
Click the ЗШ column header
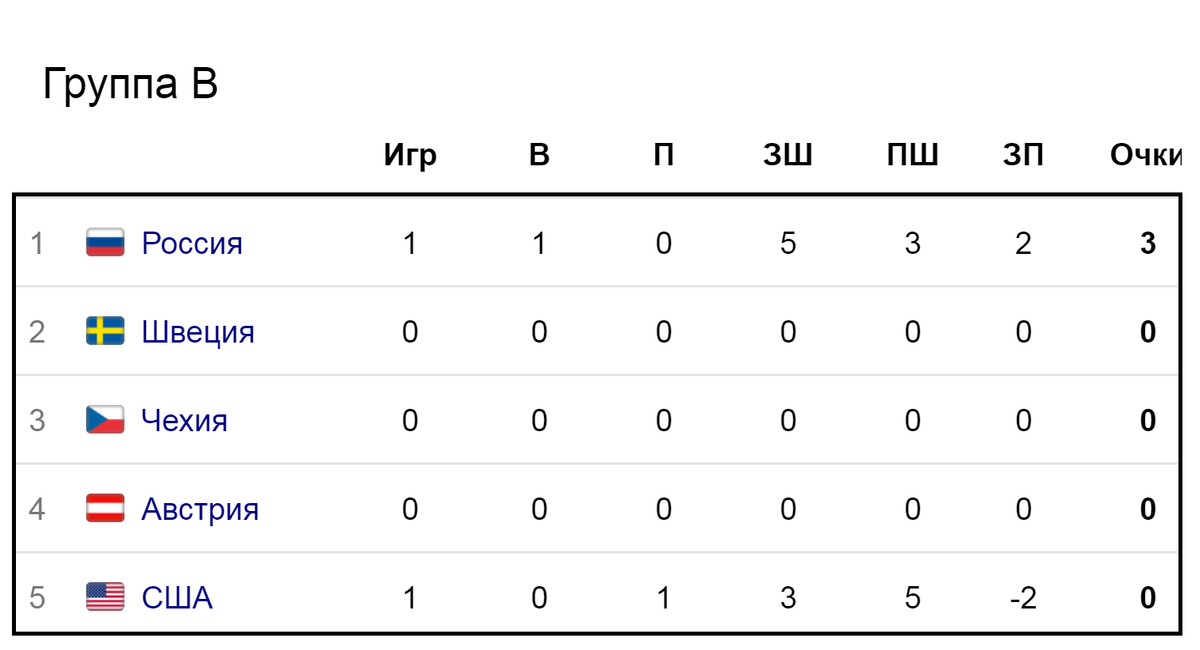[788, 155]
